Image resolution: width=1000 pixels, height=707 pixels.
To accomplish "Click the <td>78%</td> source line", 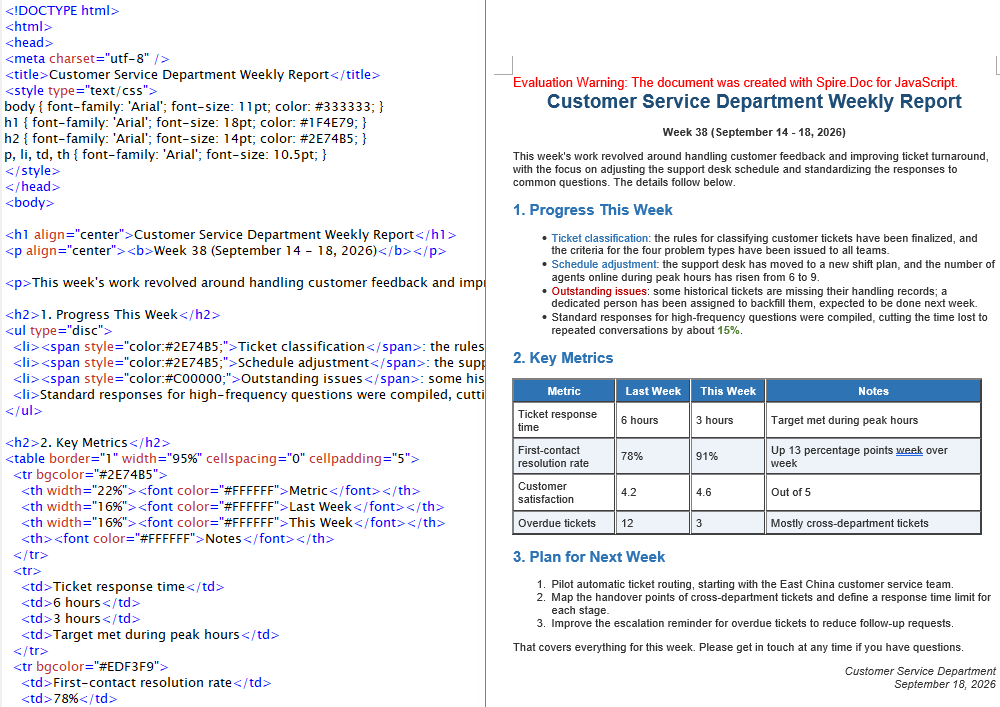I will (x=69, y=699).
